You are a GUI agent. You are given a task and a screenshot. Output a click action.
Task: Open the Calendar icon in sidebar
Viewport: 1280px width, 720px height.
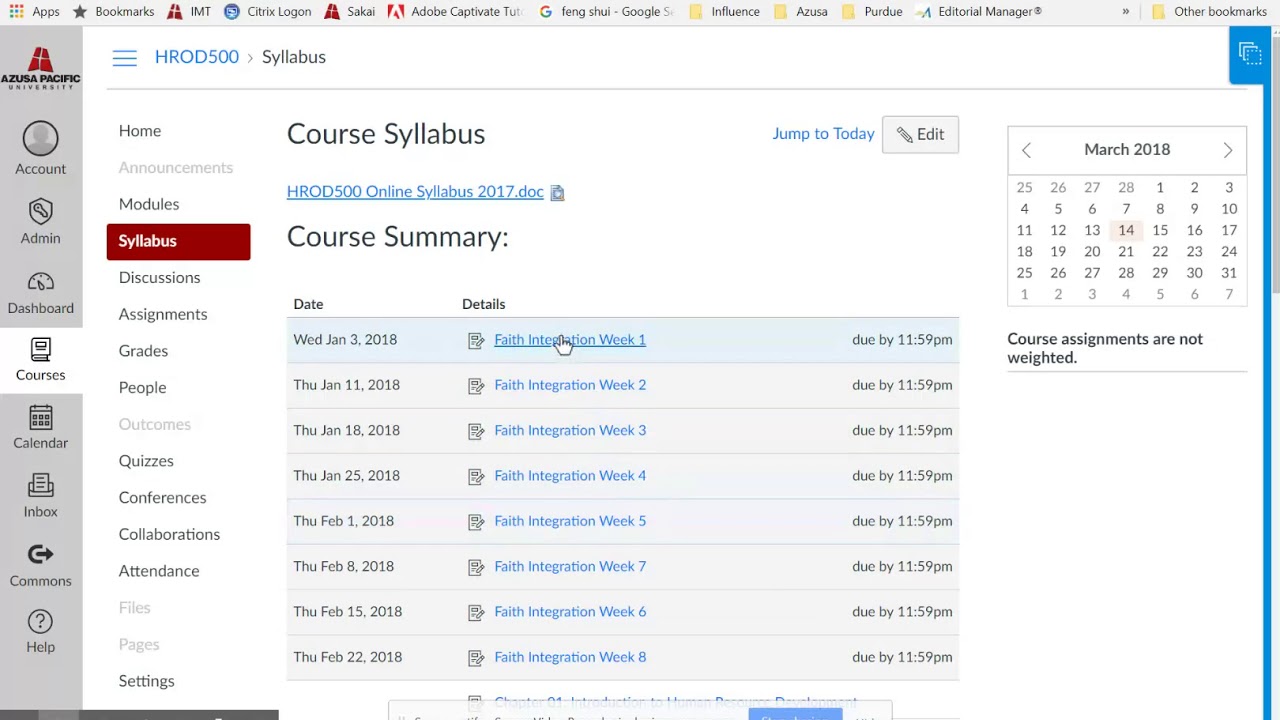coord(40,417)
